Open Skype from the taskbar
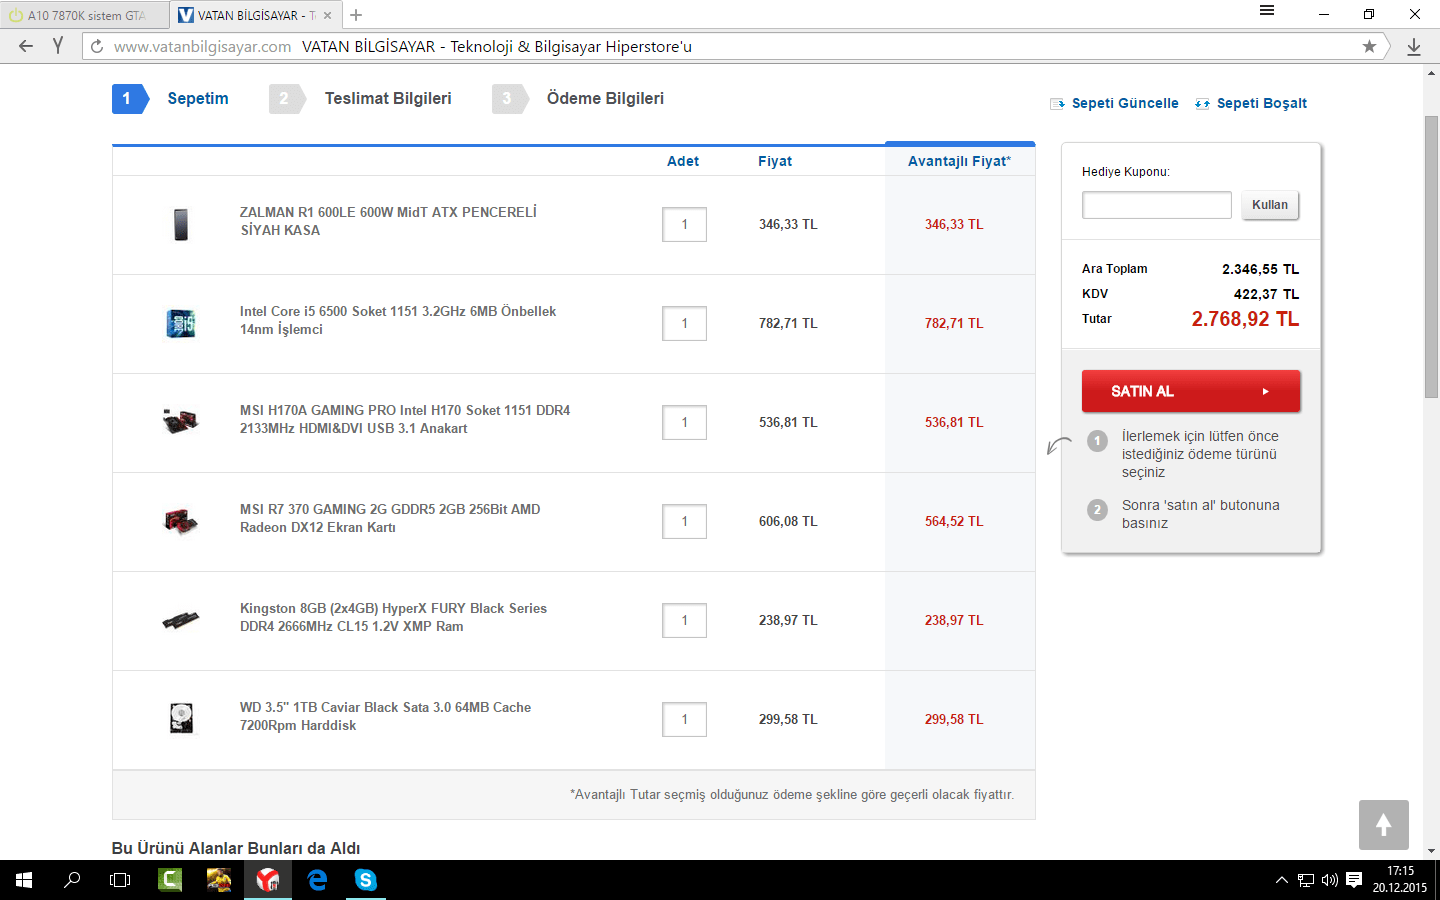 tap(366, 880)
